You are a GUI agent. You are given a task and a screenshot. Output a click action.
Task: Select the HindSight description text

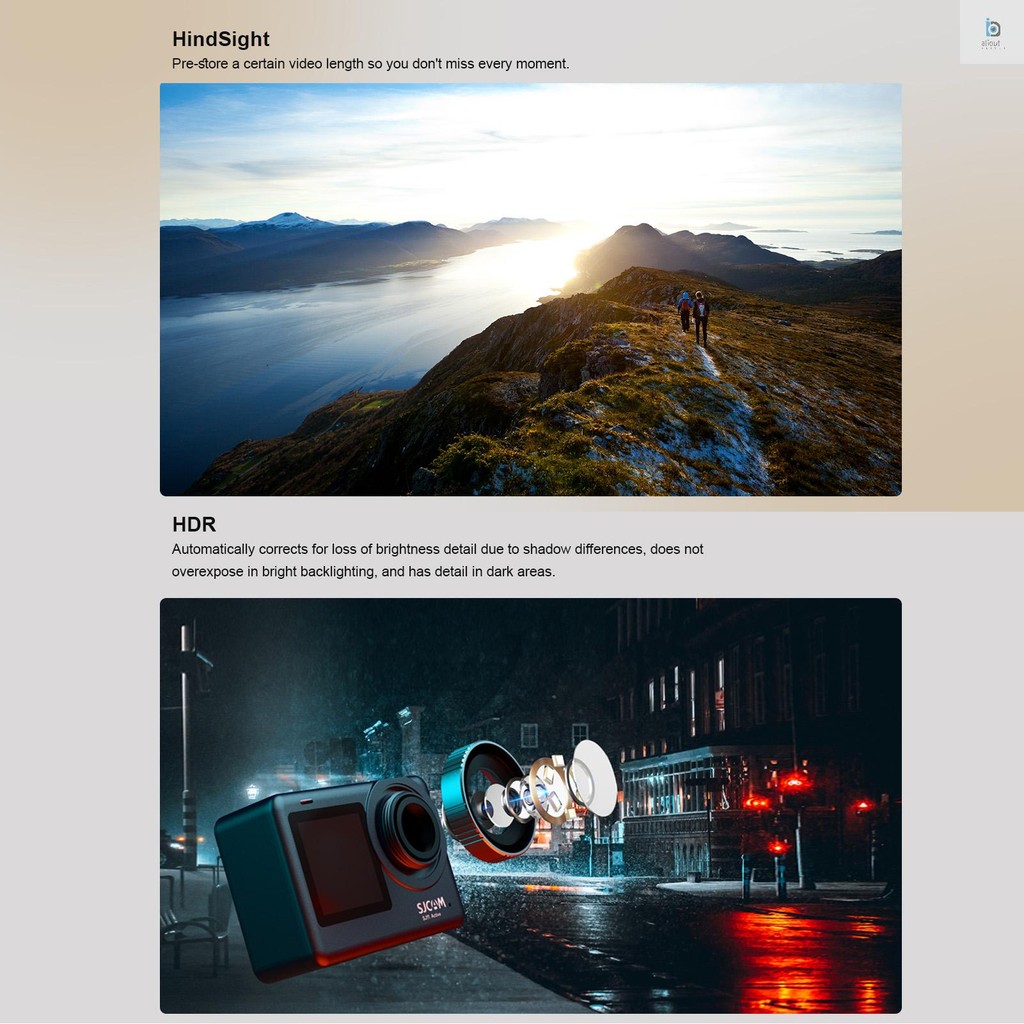tap(370, 64)
